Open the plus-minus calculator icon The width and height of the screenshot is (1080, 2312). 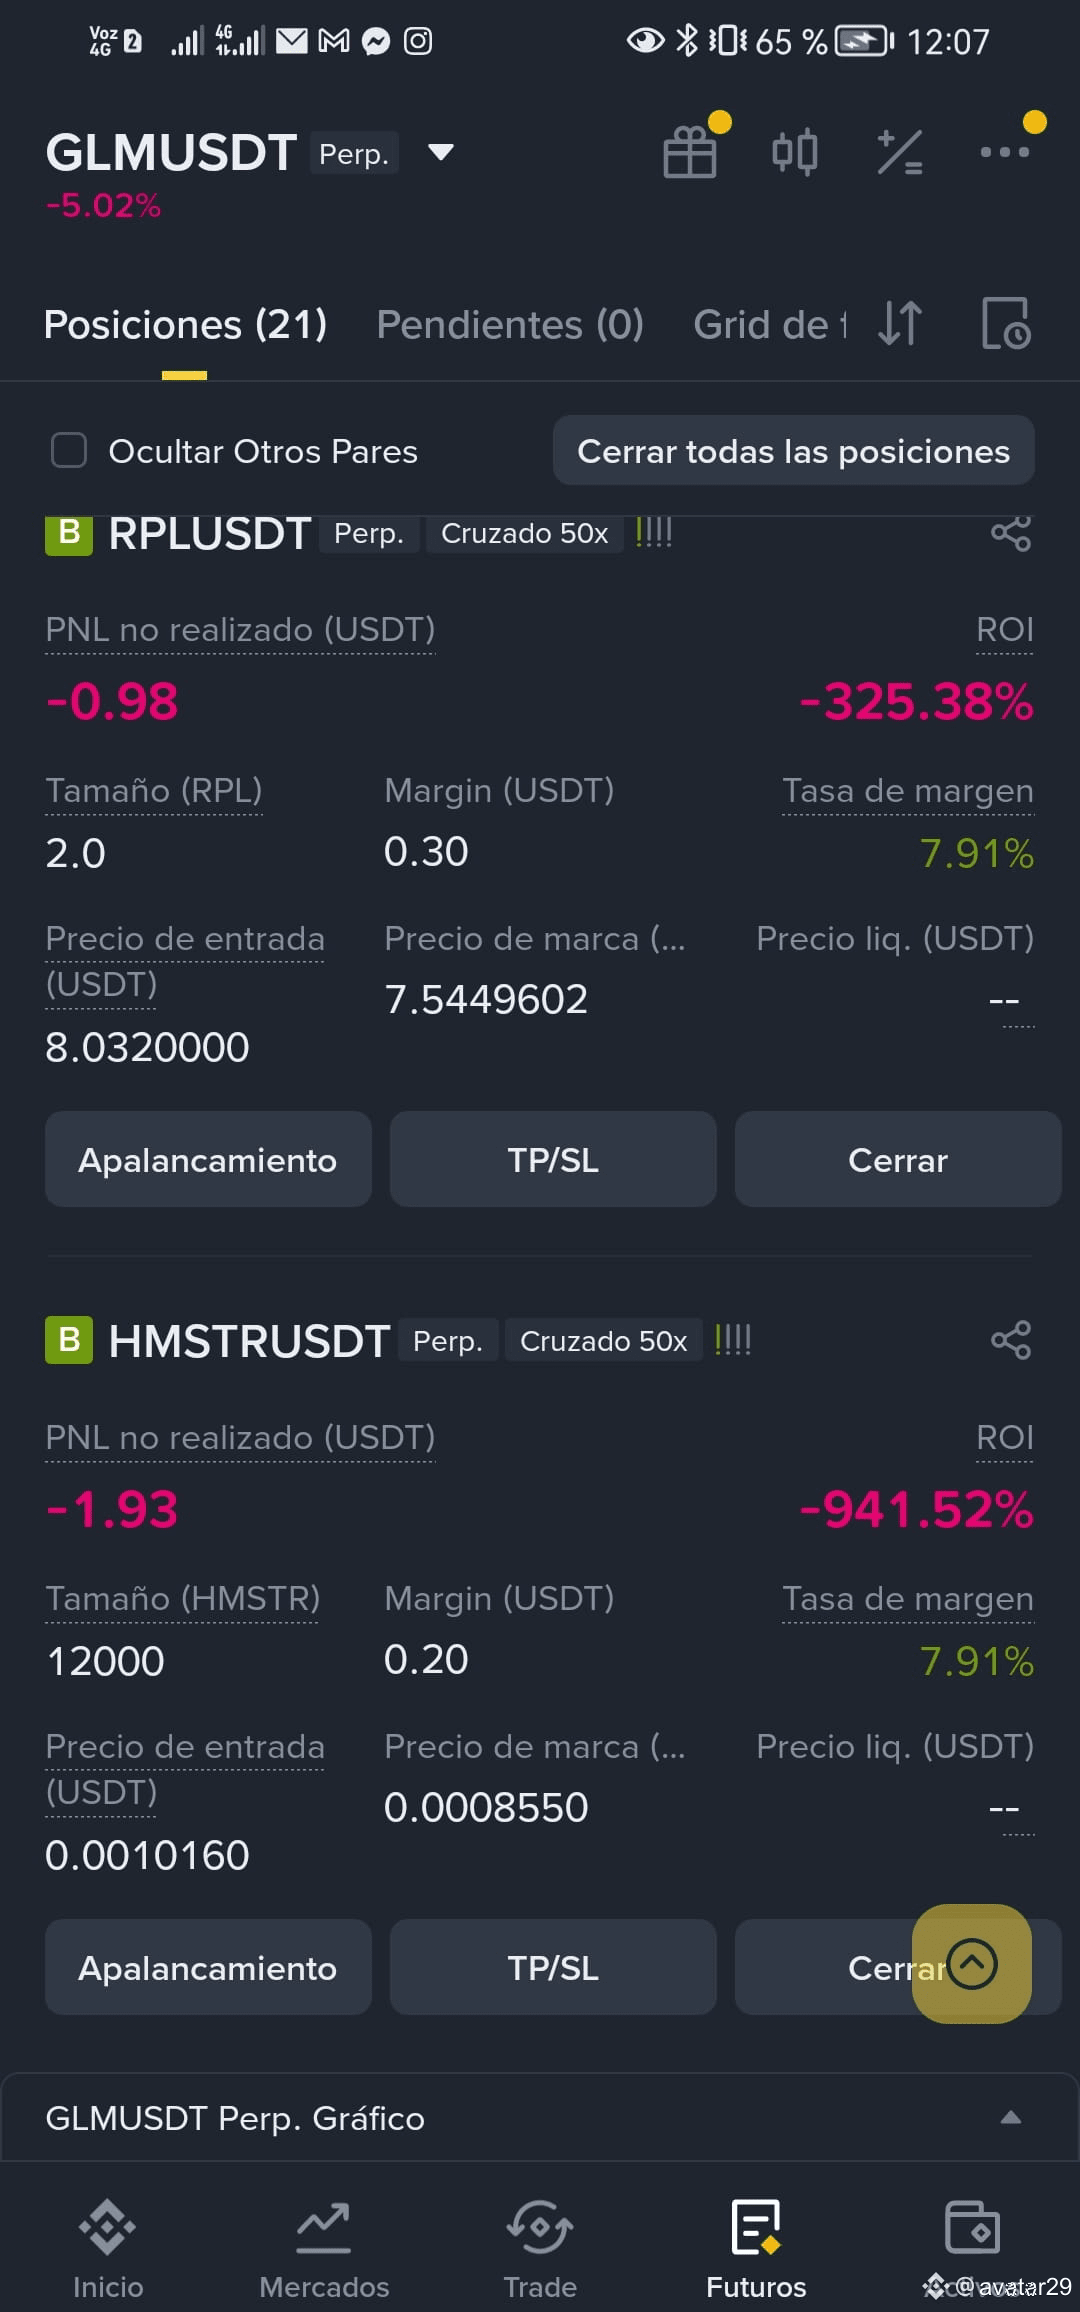[x=900, y=153]
